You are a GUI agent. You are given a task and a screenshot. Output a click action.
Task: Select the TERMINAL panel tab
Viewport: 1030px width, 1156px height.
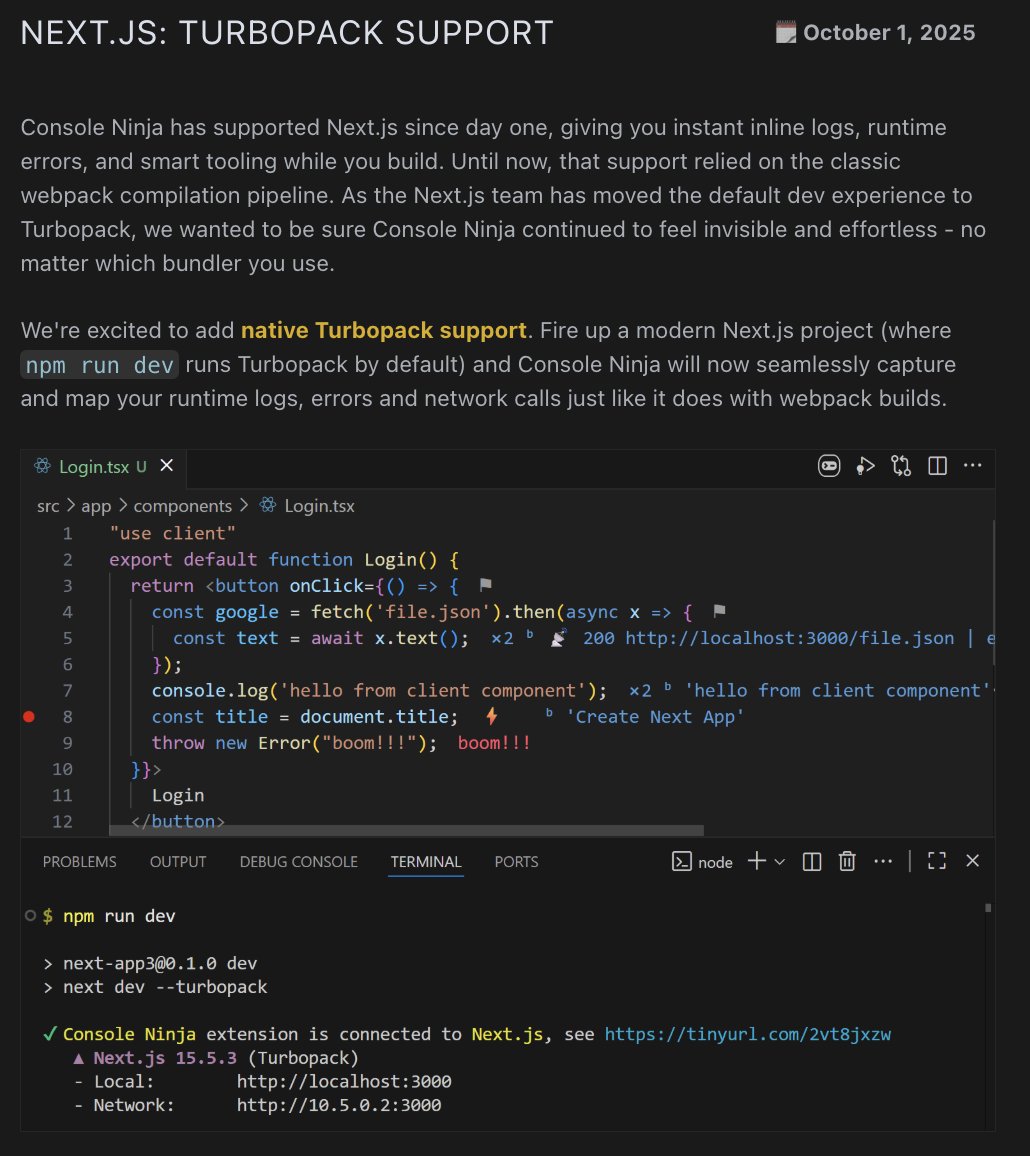[x=425, y=861]
